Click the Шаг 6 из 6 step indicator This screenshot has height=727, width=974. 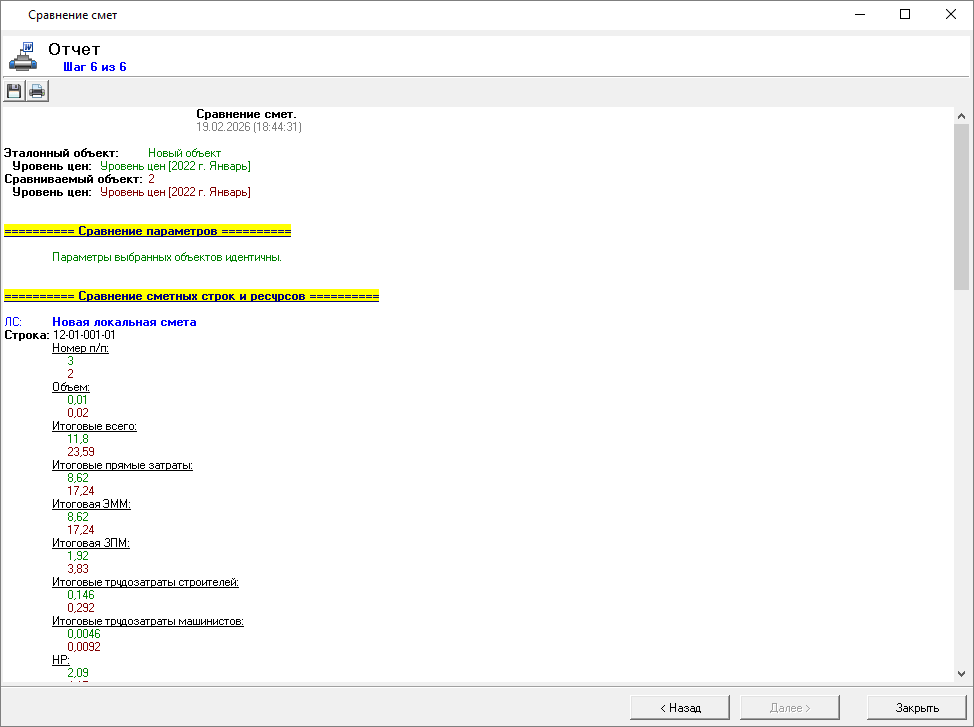pyautogui.click(x=94, y=67)
